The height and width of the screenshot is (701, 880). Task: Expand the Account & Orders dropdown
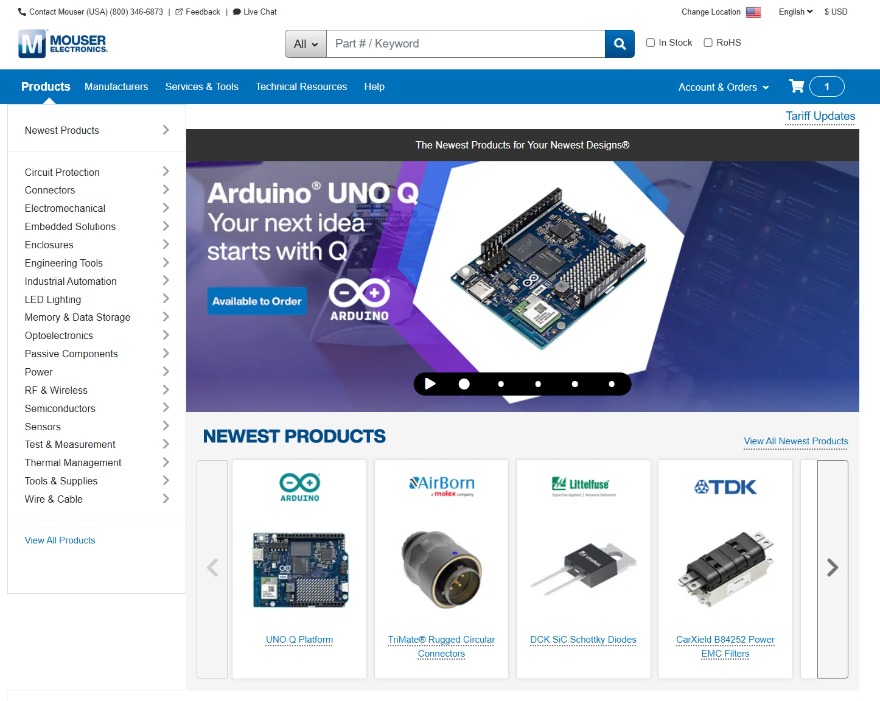[723, 87]
